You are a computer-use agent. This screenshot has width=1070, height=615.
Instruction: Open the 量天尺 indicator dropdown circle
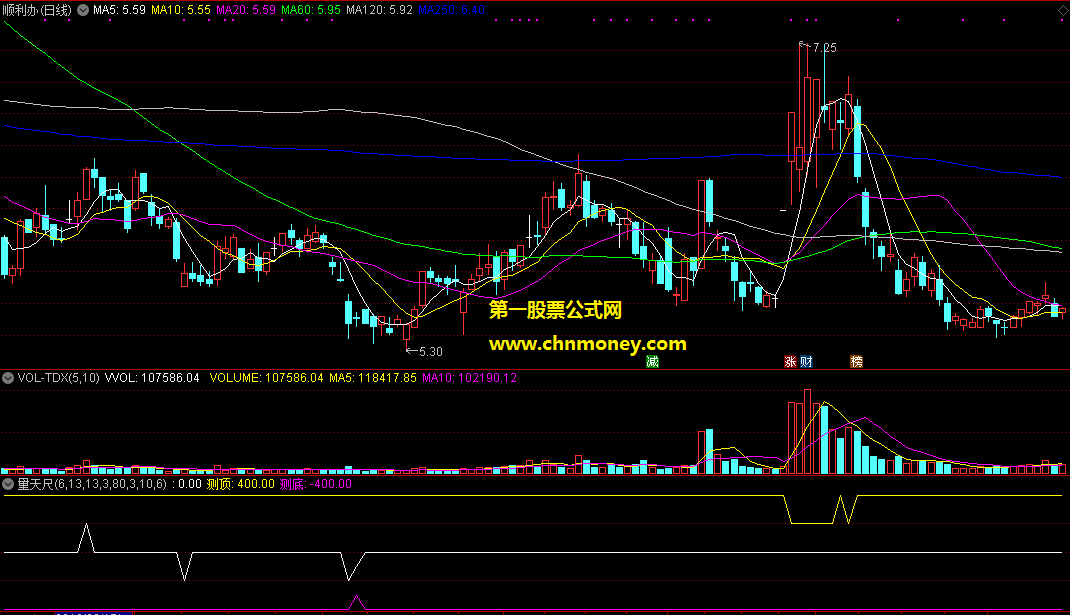(x=8, y=484)
